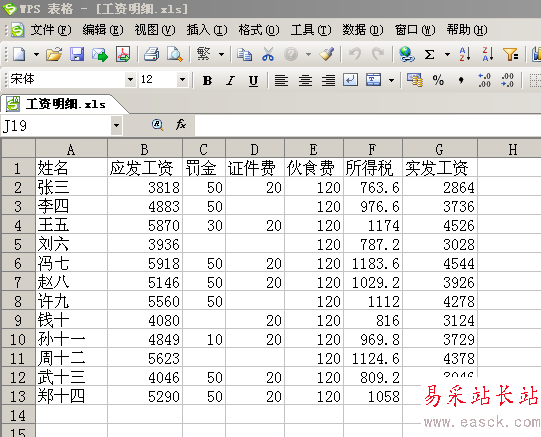Align text to the right

(x=328, y=80)
